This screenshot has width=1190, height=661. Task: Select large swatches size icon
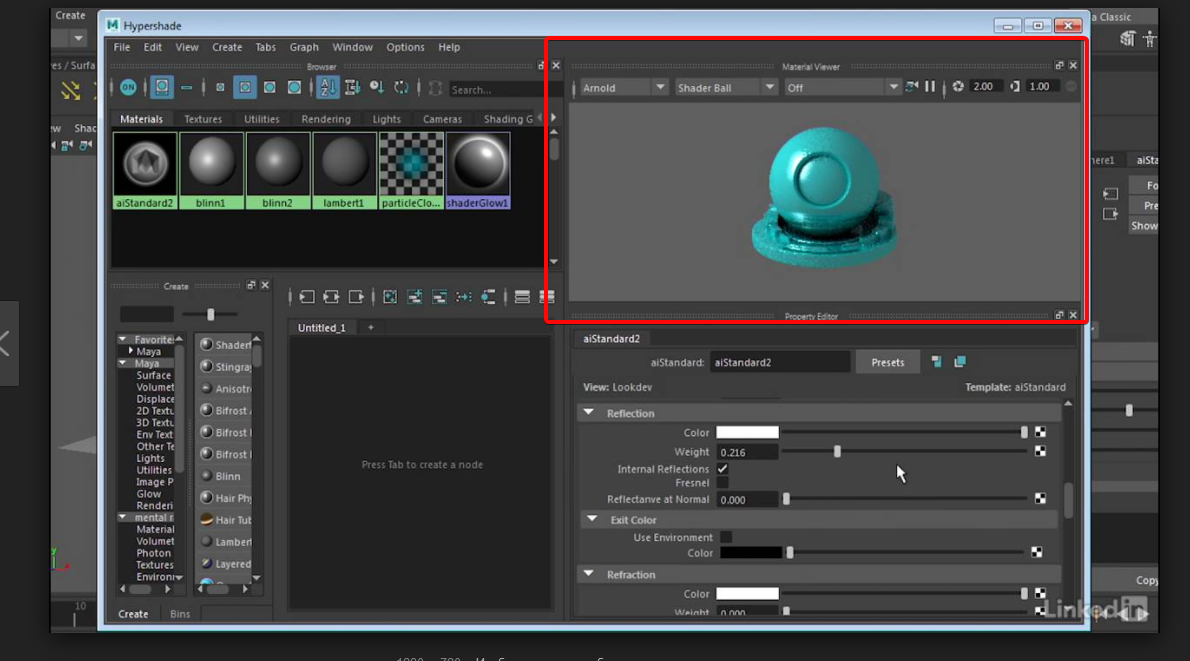pyautogui.click(x=269, y=88)
